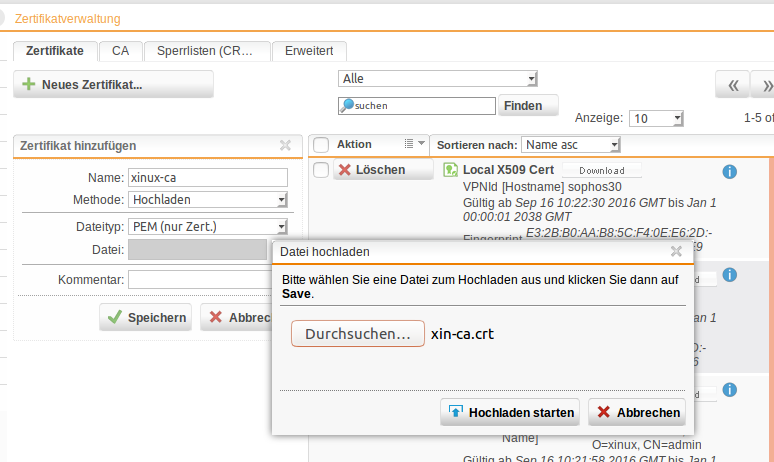Open the Methode dropdown

click(x=208, y=199)
